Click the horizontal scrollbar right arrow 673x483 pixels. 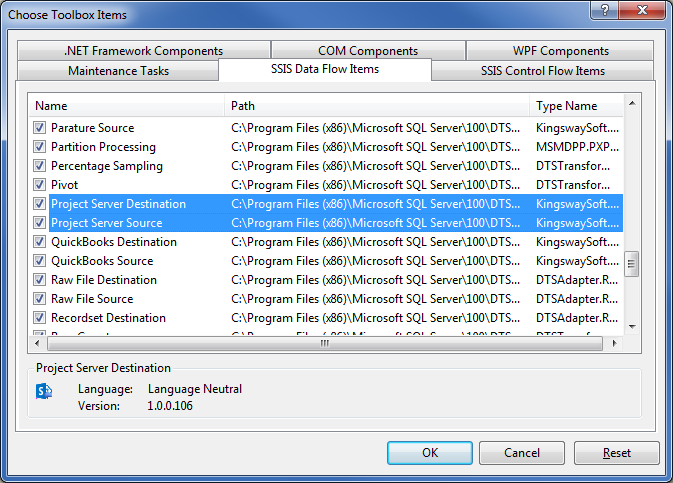click(x=615, y=343)
